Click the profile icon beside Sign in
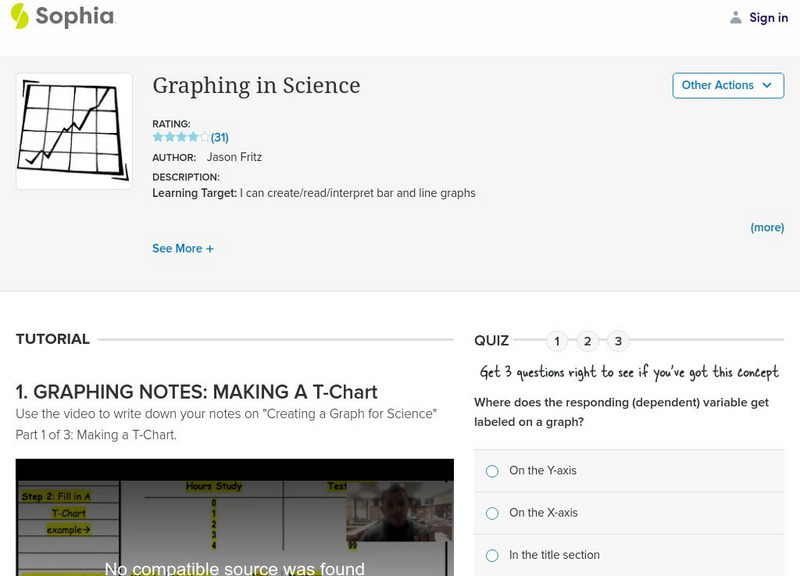Viewport: 800px width, 576px height. (x=734, y=17)
